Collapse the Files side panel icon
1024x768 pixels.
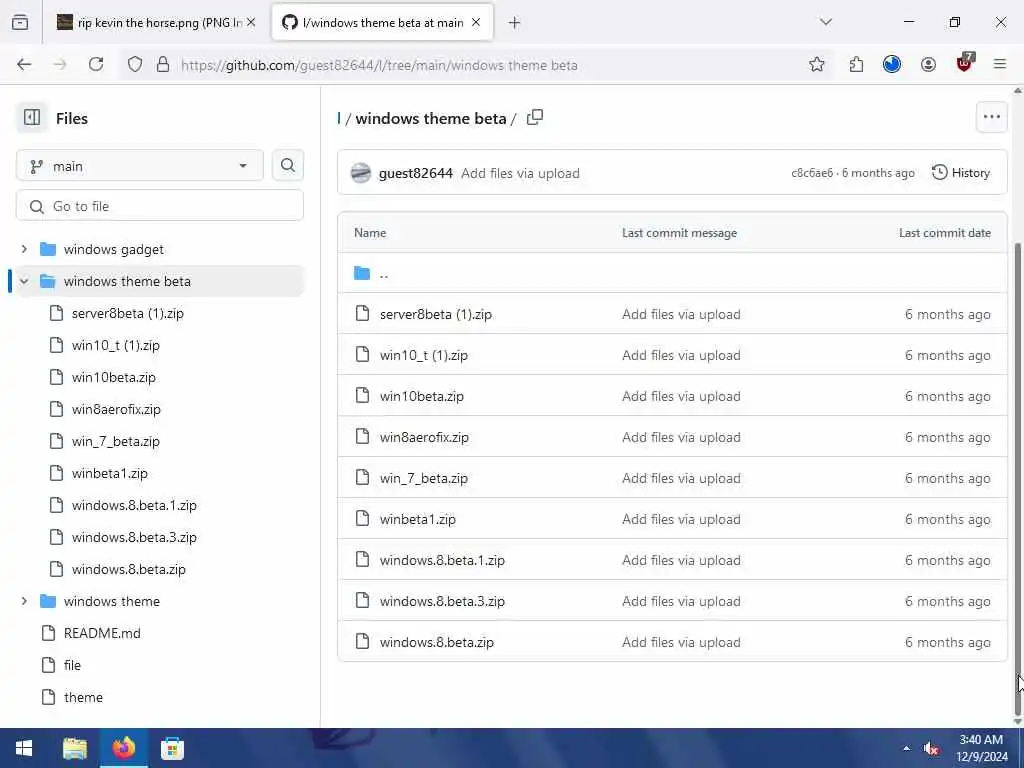pyautogui.click(x=31, y=118)
